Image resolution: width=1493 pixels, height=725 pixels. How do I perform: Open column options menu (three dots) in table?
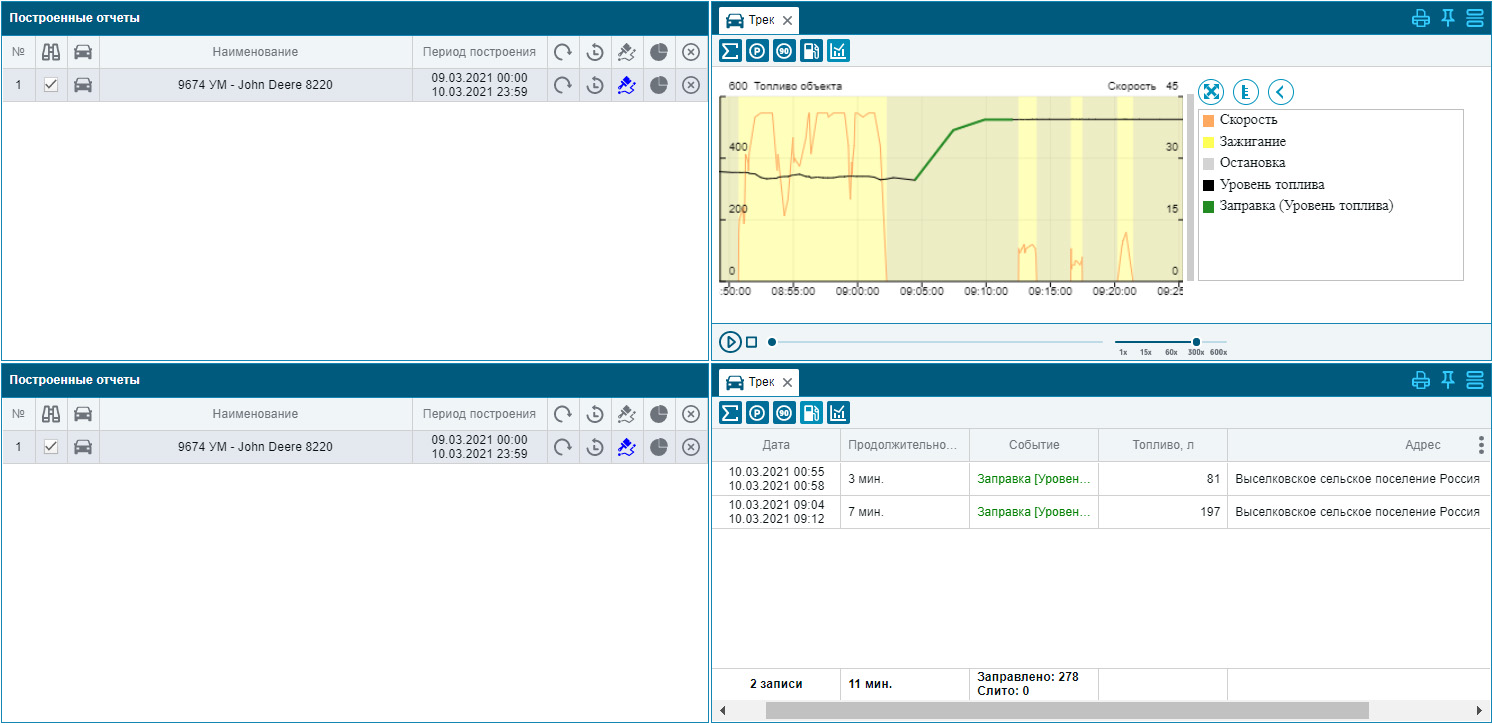pos(1481,445)
